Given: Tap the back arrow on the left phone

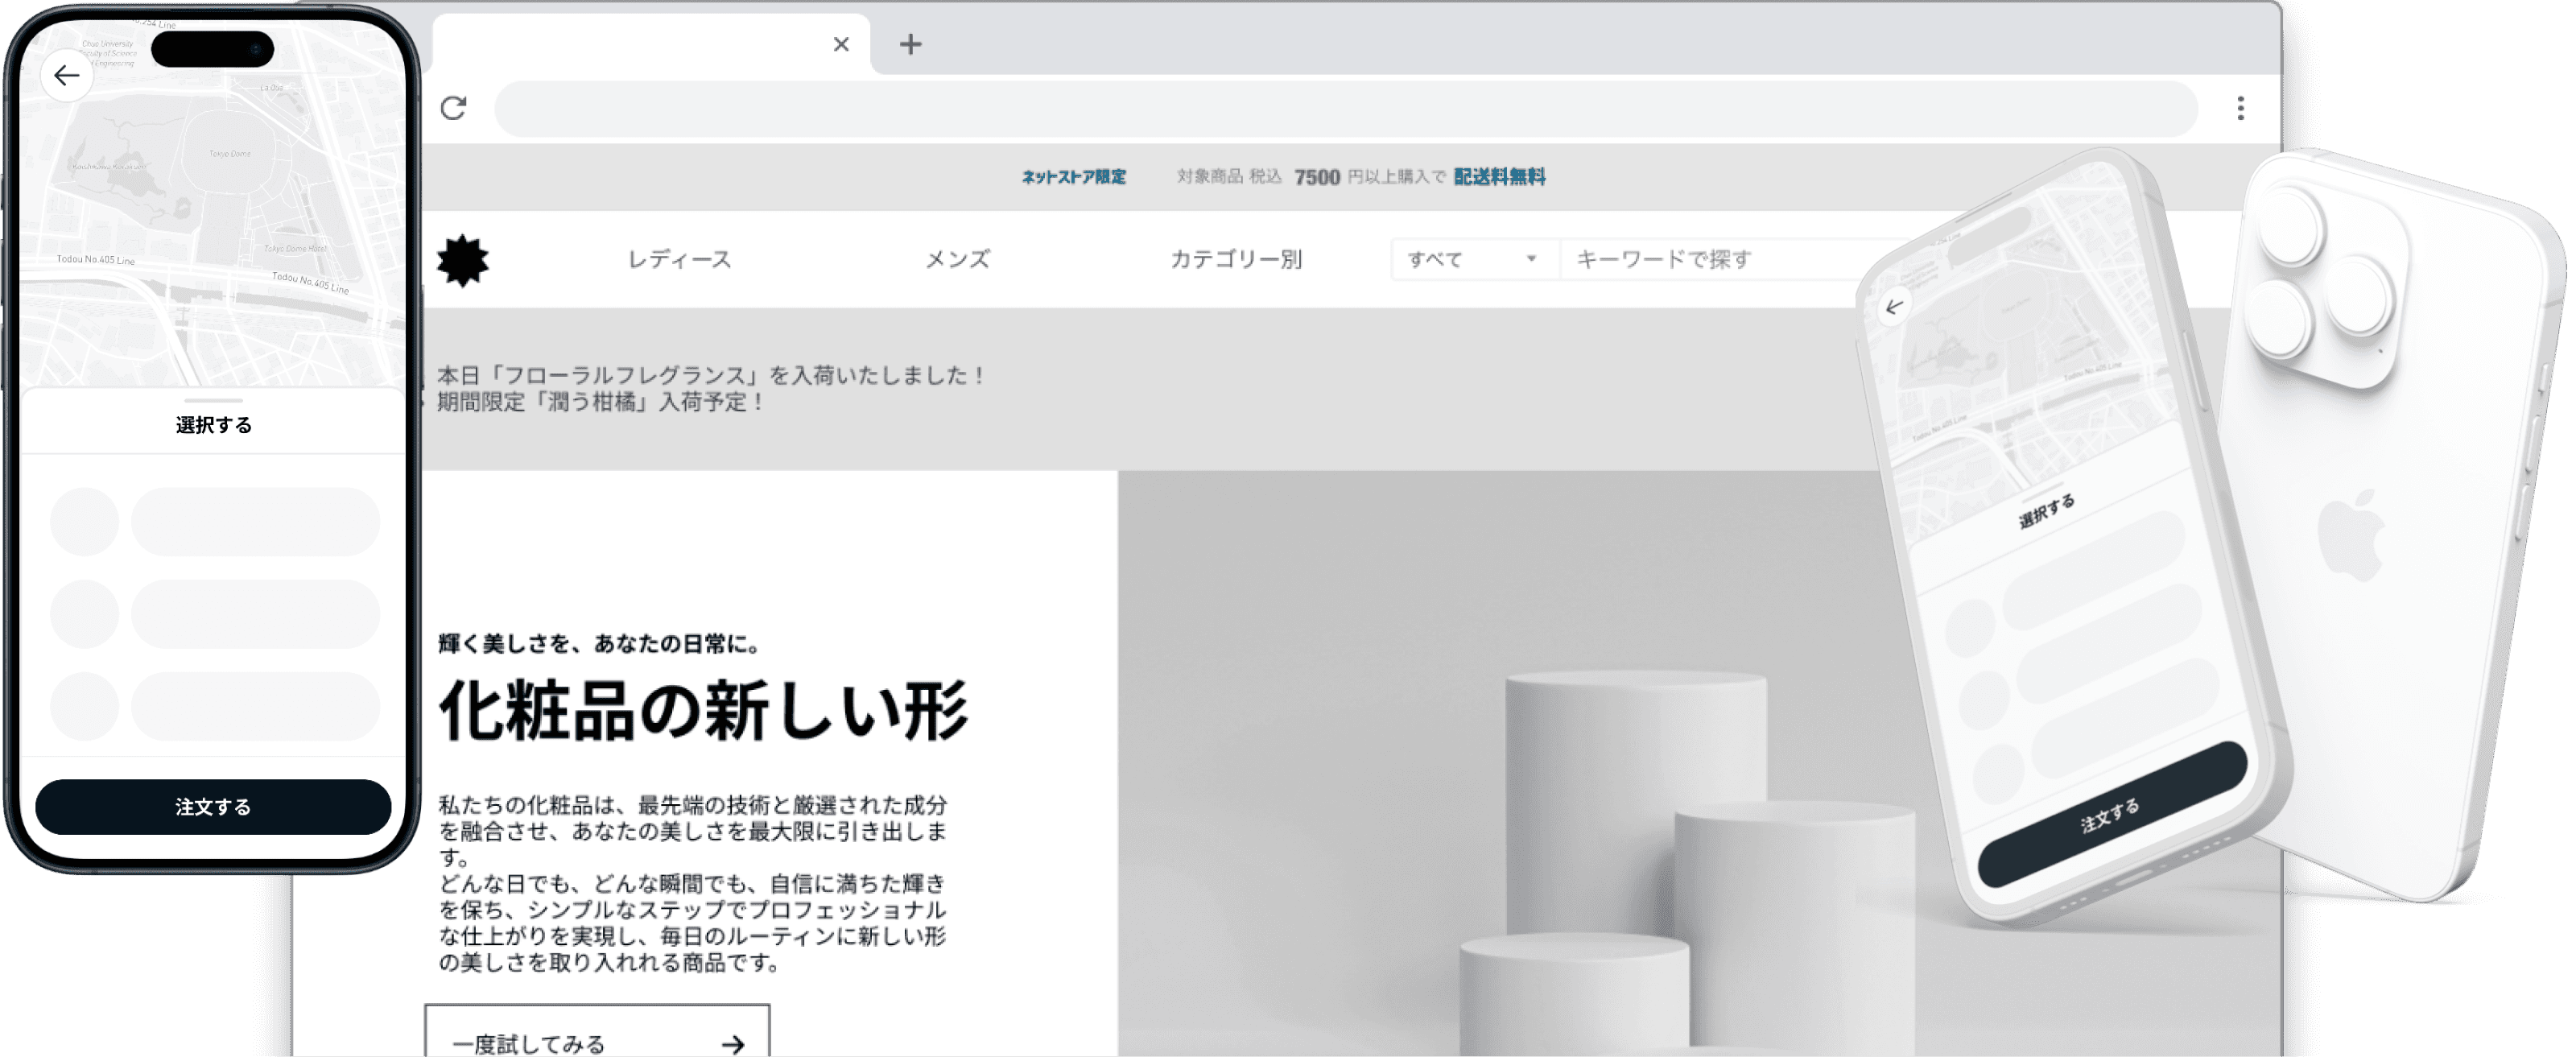Looking at the screenshot, I should (67, 75).
